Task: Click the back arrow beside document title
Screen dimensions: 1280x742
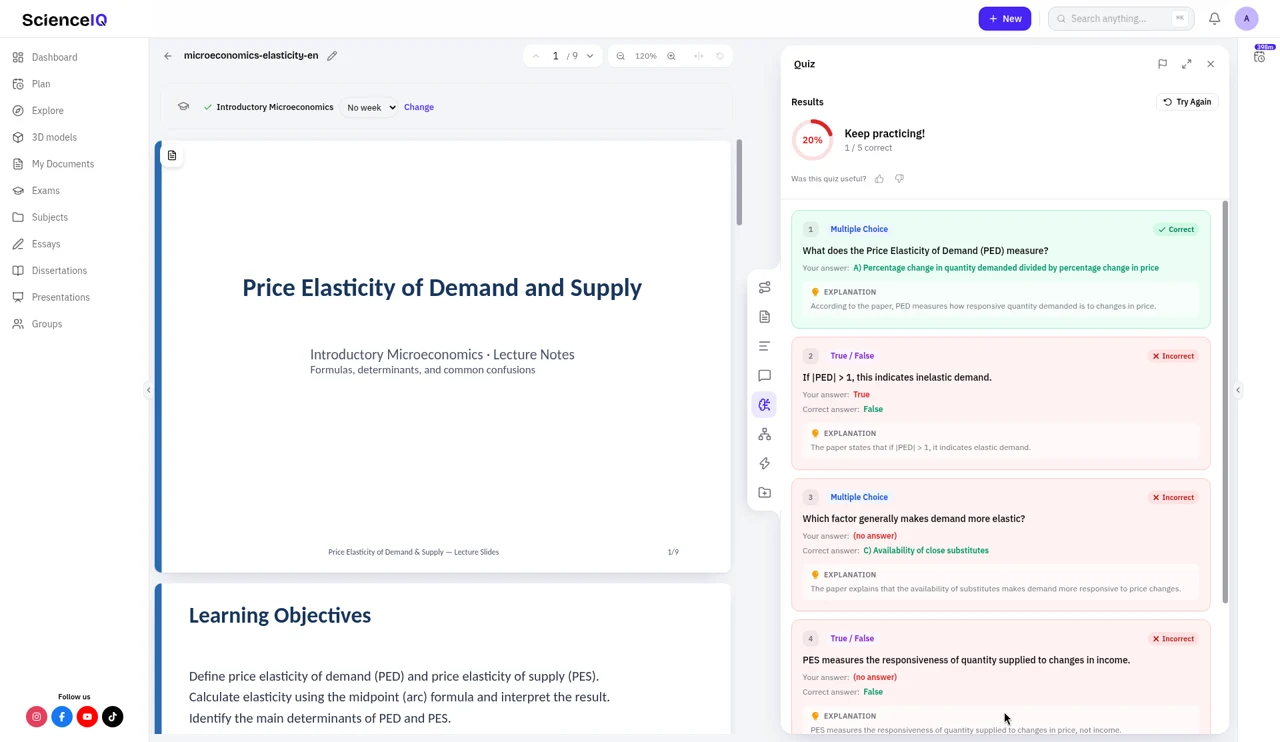Action: pyautogui.click(x=168, y=56)
